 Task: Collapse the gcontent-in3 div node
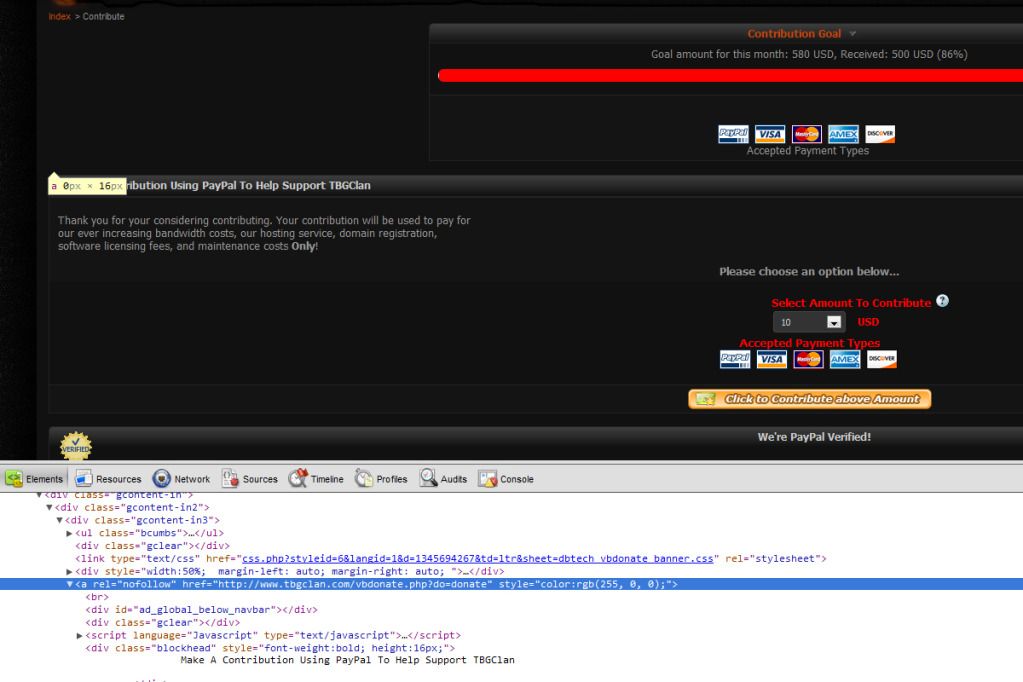click(59, 520)
